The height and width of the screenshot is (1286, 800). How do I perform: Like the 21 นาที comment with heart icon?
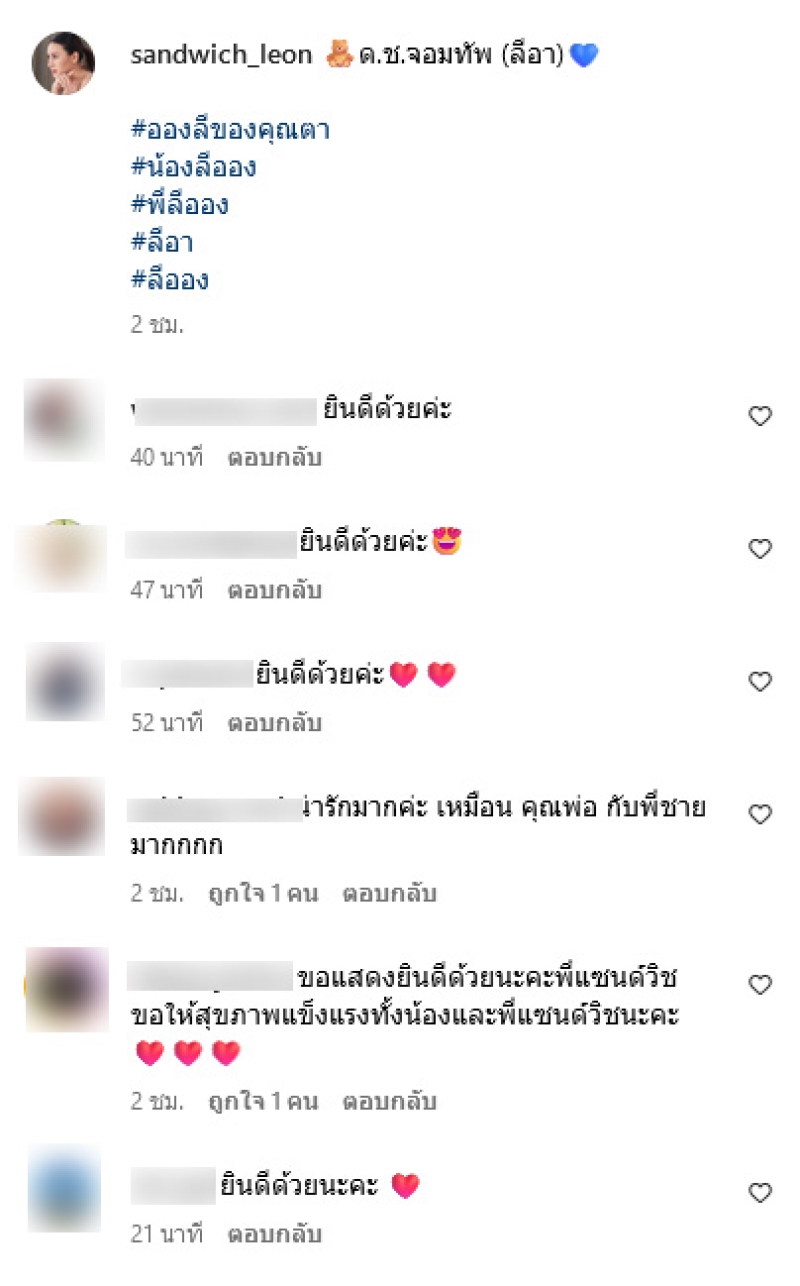click(x=761, y=1192)
